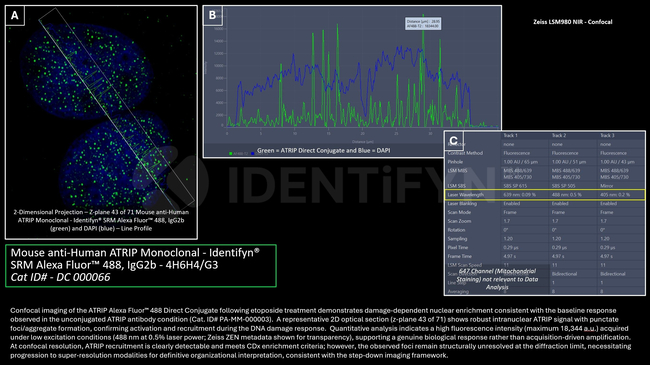Click the 'Track 2' column header
The height and width of the screenshot is (365, 650).
pyautogui.click(x=559, y=136)
